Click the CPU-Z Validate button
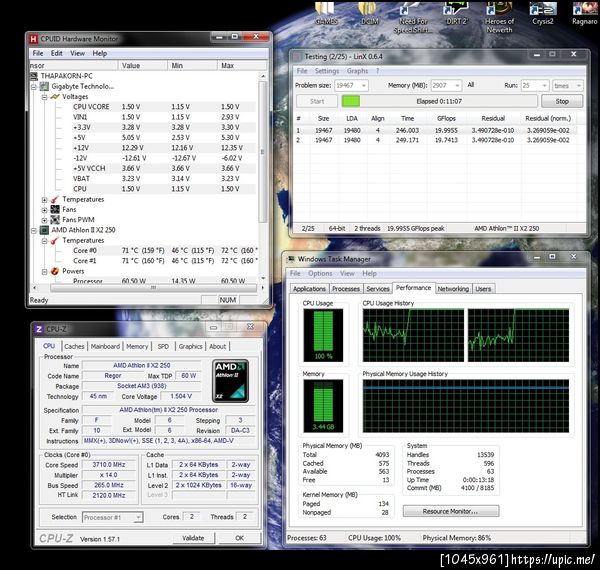This screenshot has height=570, width=600. (193, 538)
